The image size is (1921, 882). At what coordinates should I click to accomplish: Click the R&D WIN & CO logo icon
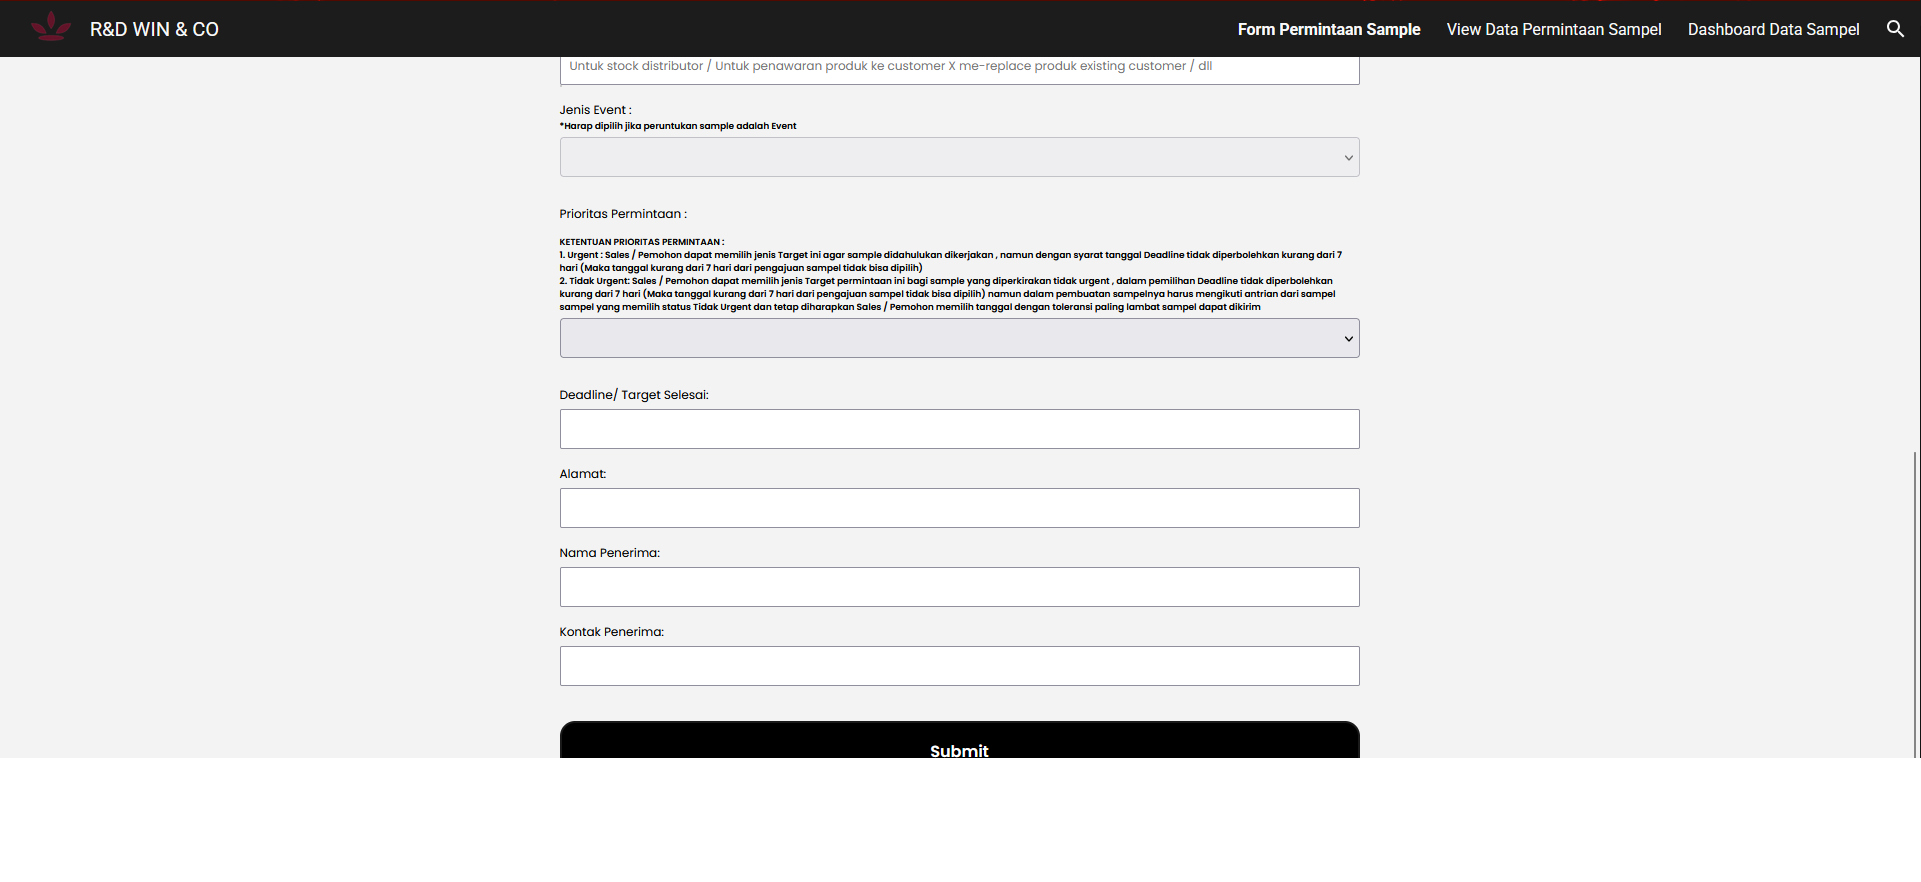[50, 27]
